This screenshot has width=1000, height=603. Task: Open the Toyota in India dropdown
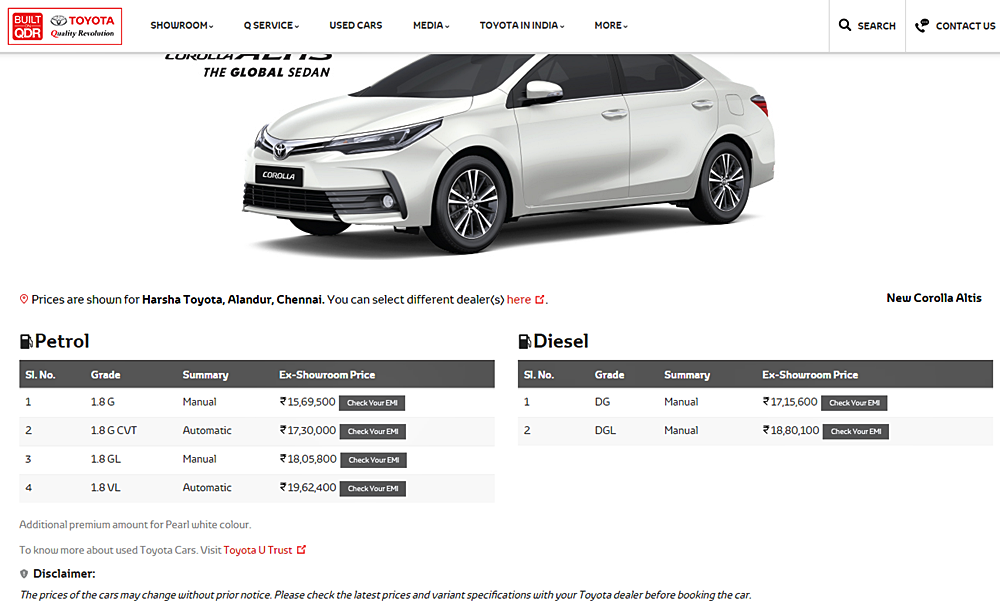[x=522, y=25]
